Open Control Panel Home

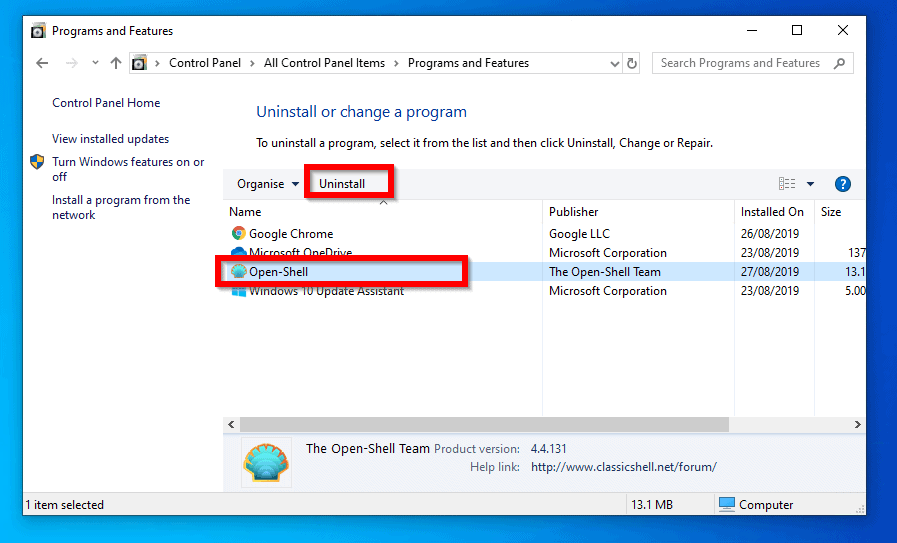point(106,103)
